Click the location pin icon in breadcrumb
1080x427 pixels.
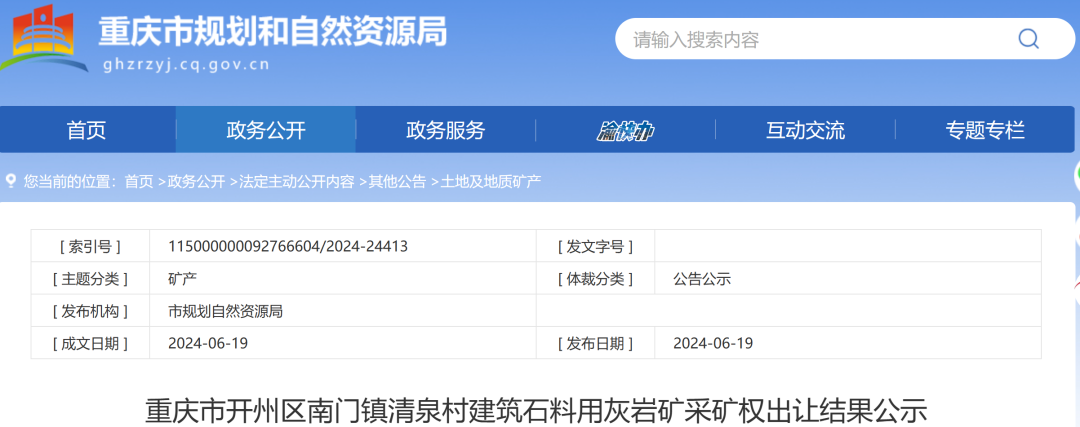point(11,181)
